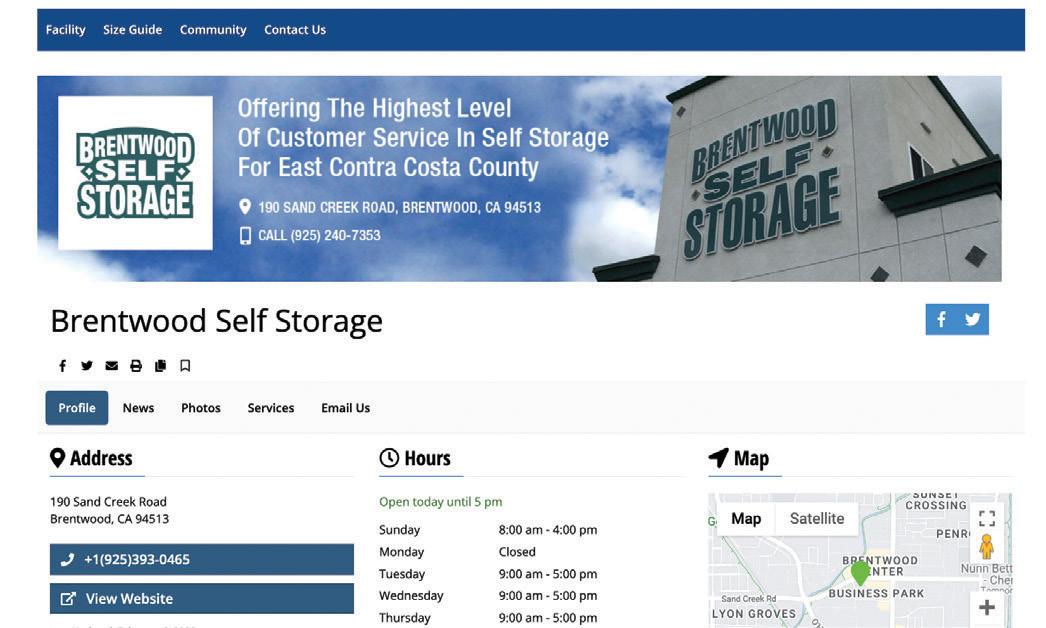
Task: Click the Street View pegman icon
Action: tap(987, 547)
